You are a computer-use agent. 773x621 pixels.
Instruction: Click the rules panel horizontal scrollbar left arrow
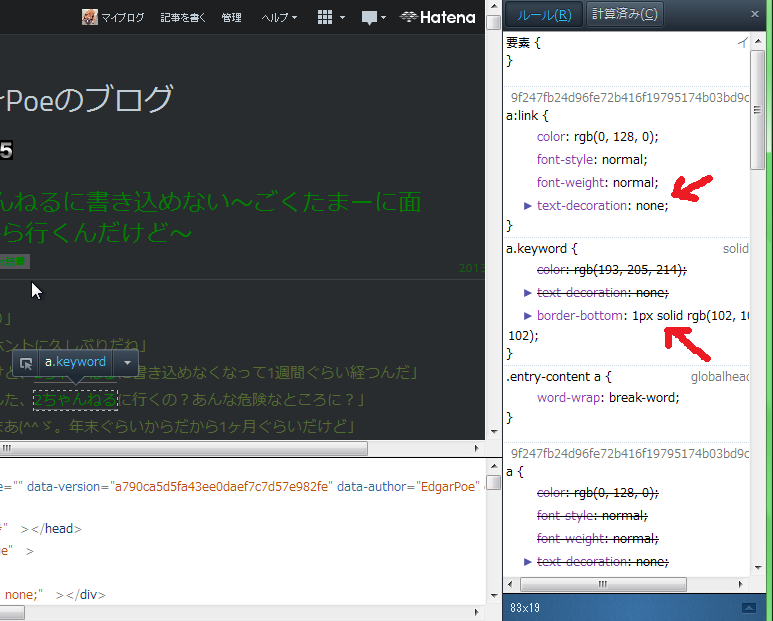(x=510, y=585)
